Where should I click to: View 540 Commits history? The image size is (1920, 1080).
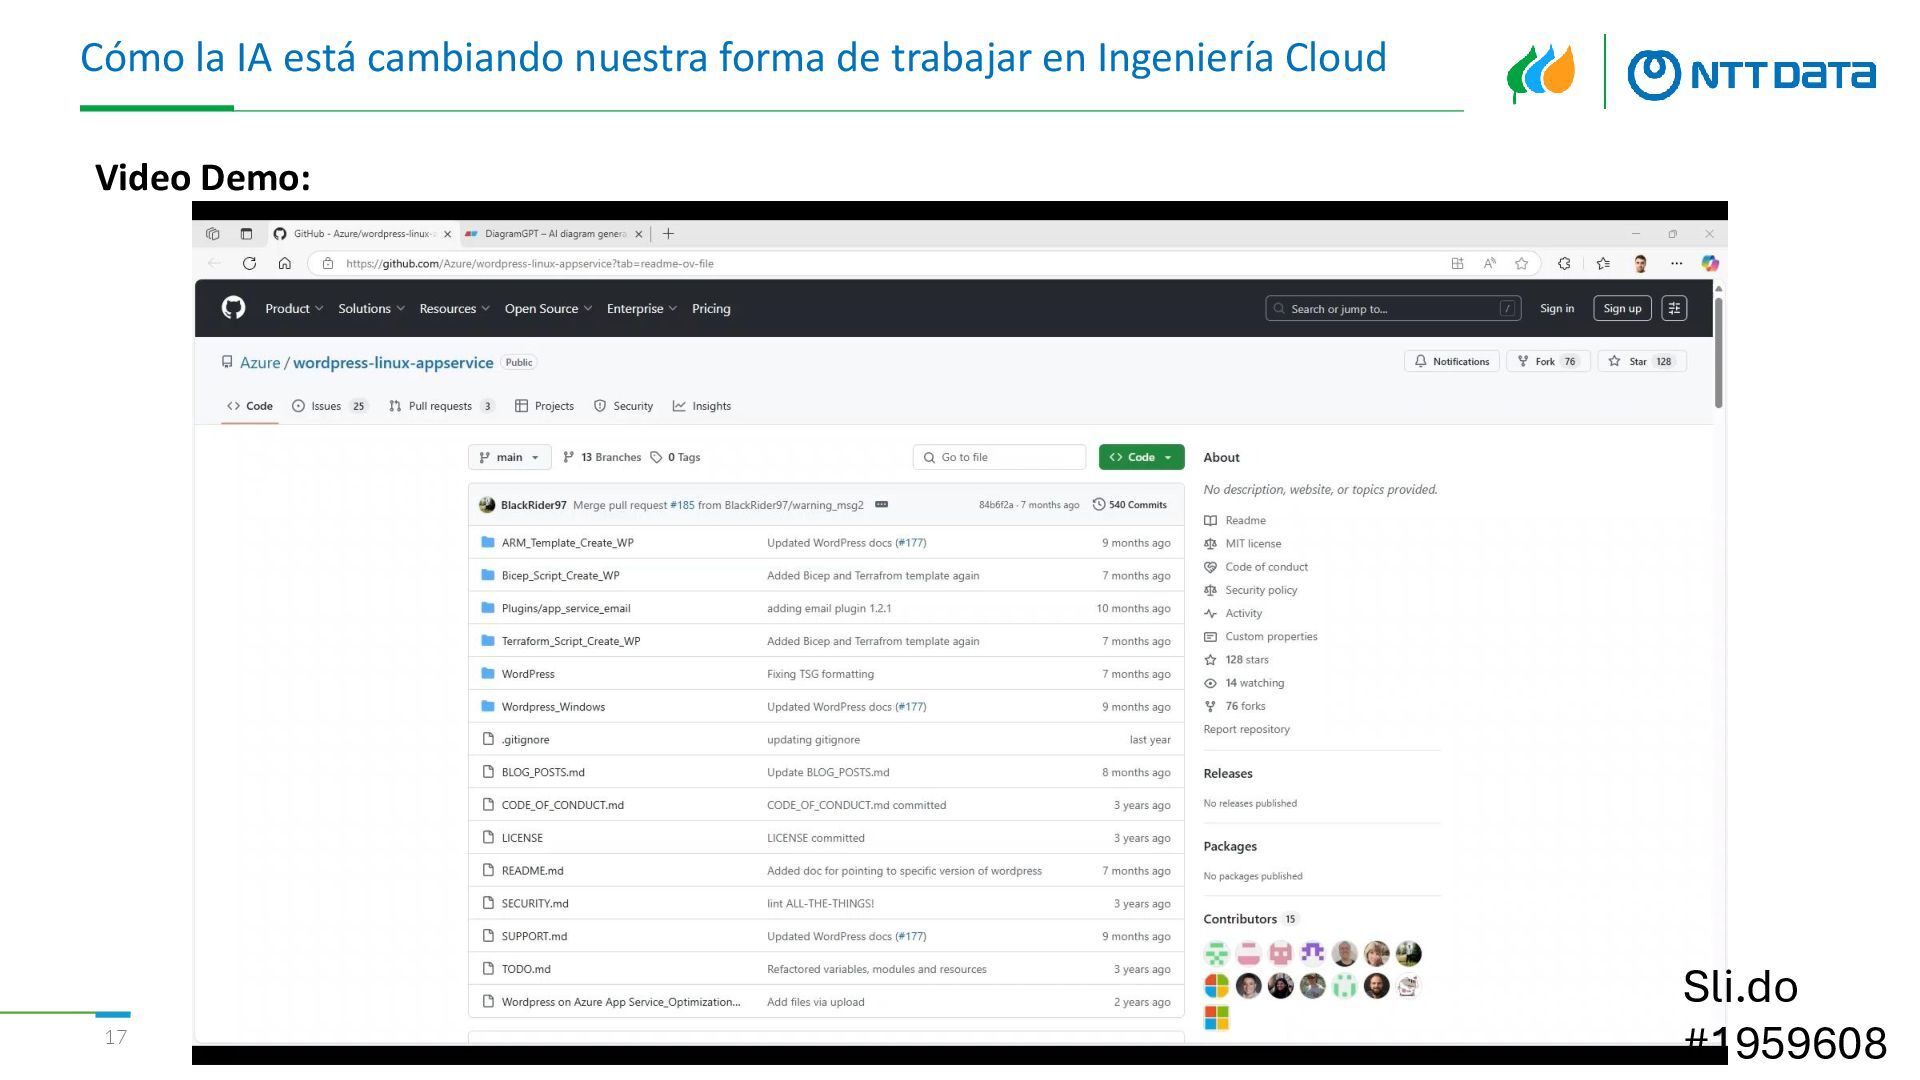pyautogui.click(x=1130, y=505)
